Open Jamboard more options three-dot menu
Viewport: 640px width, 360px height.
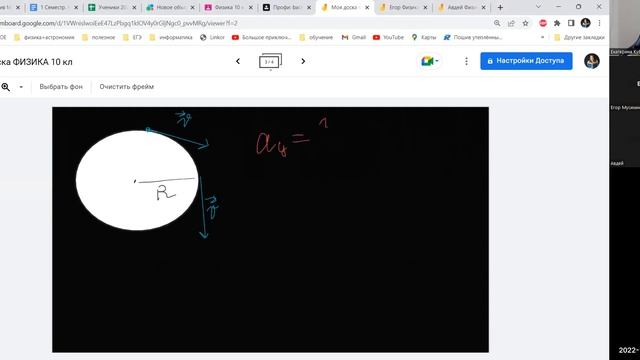tap(466, 61)
